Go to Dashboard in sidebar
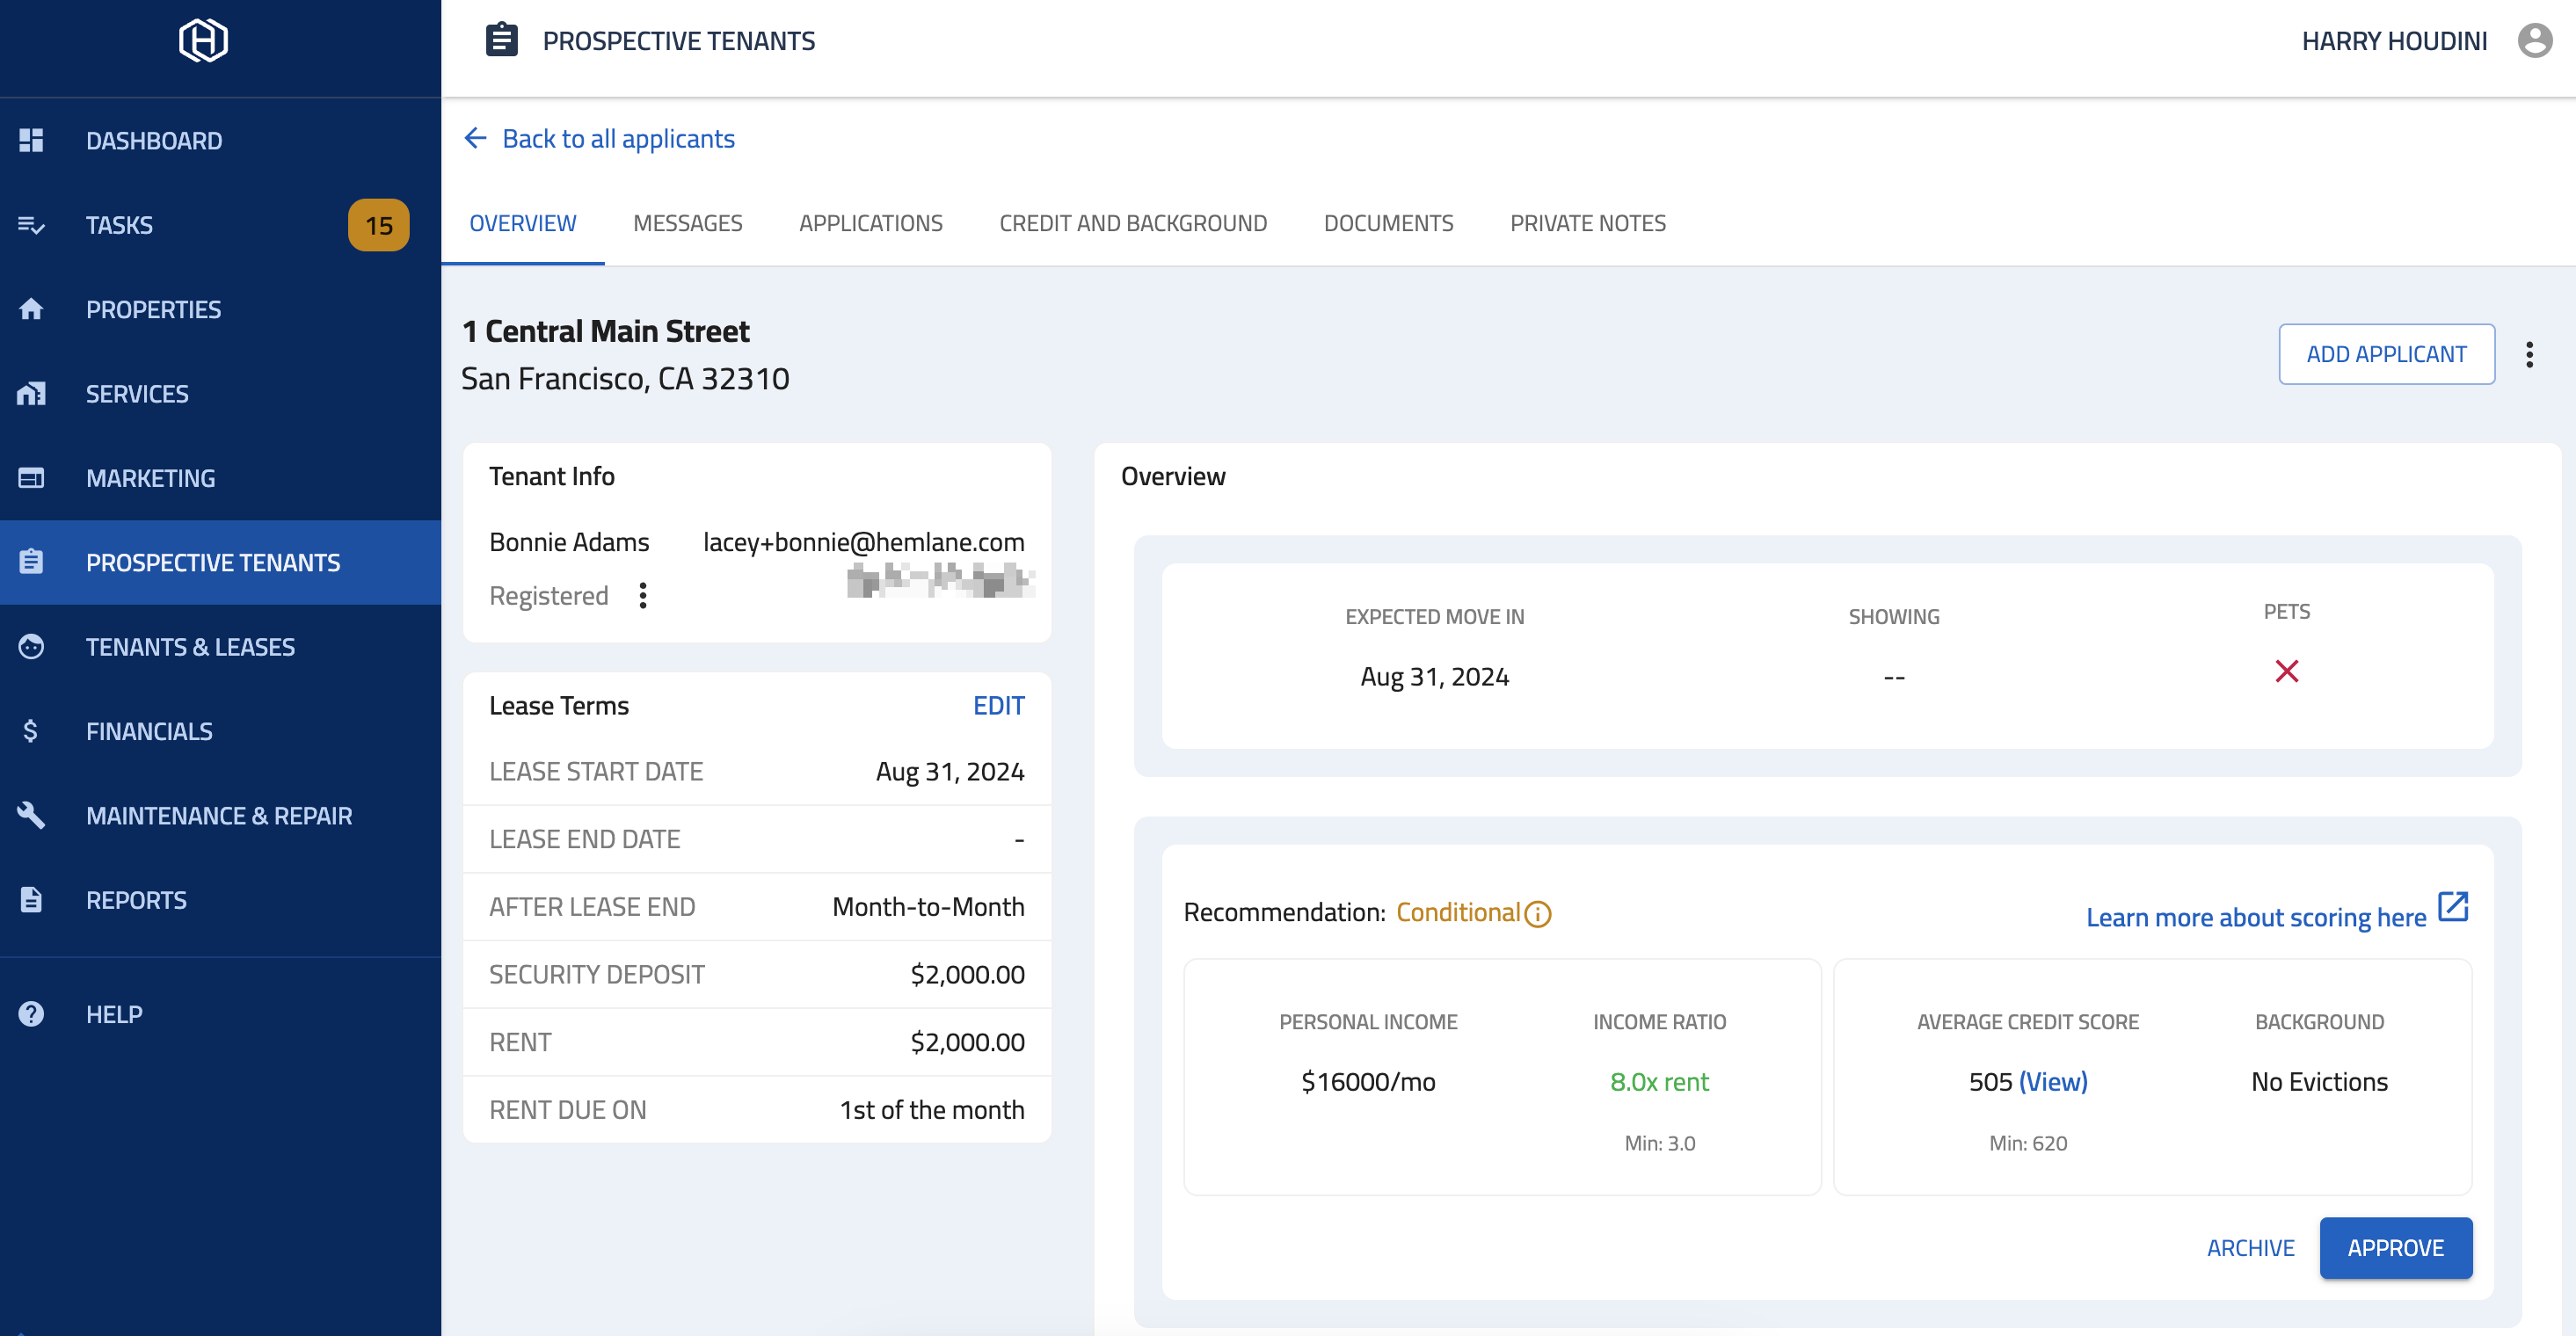Screen dimensions: 2576x1336 coord(220,140)
